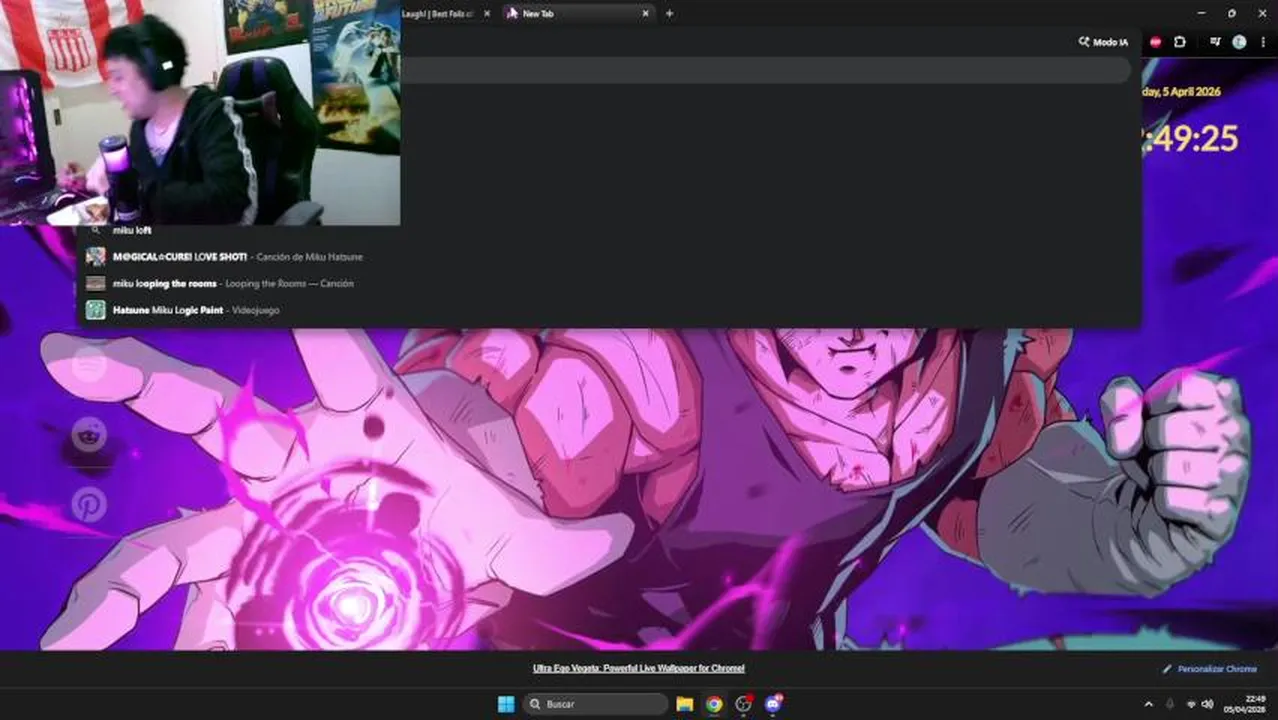The image size is (1278, 720).
Task: Open the Extensions puzzle-piece icon
Action: click(1180, 42)
